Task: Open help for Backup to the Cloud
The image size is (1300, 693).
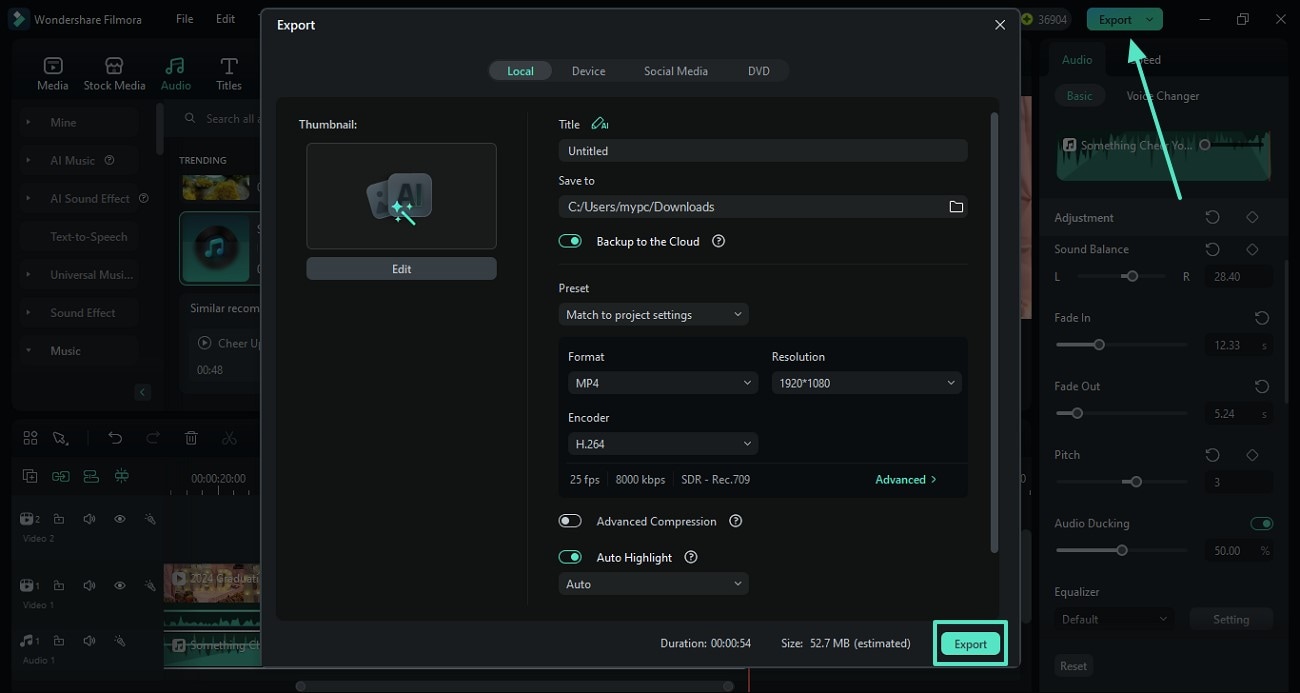Action: (718, 242)
